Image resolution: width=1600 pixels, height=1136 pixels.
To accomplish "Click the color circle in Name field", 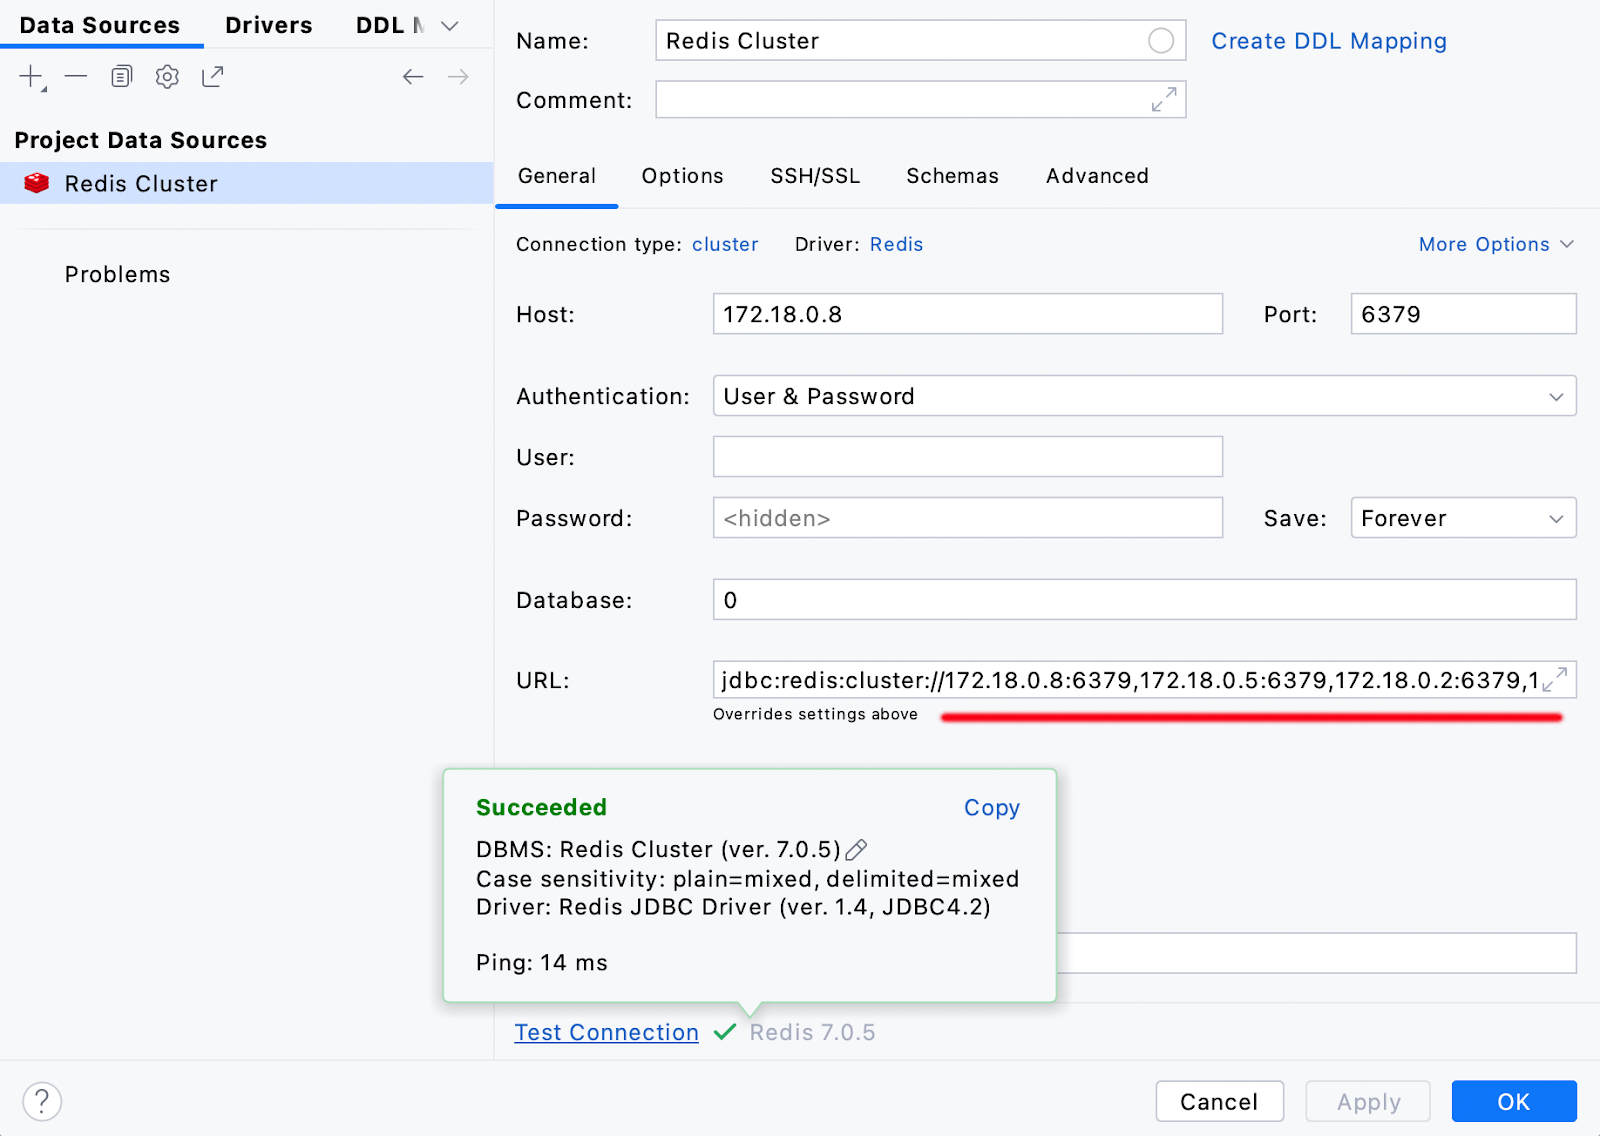I will coord(1160,41).
